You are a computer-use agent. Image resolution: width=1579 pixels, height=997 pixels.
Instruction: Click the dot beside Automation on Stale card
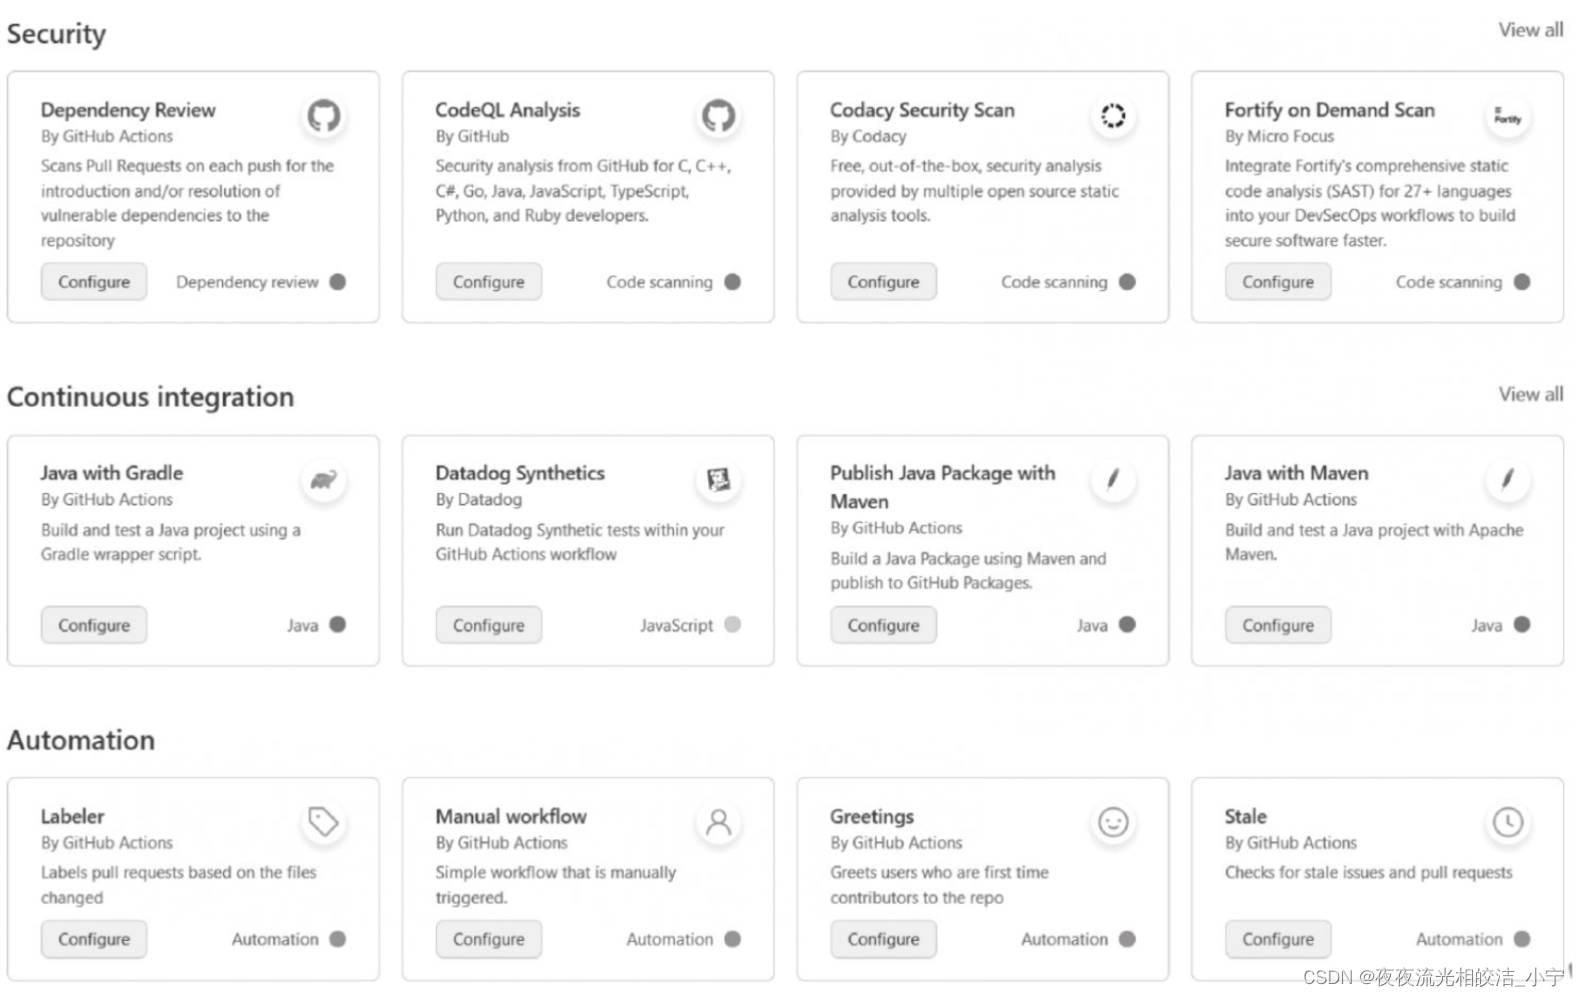click(x=1522, y=939)
